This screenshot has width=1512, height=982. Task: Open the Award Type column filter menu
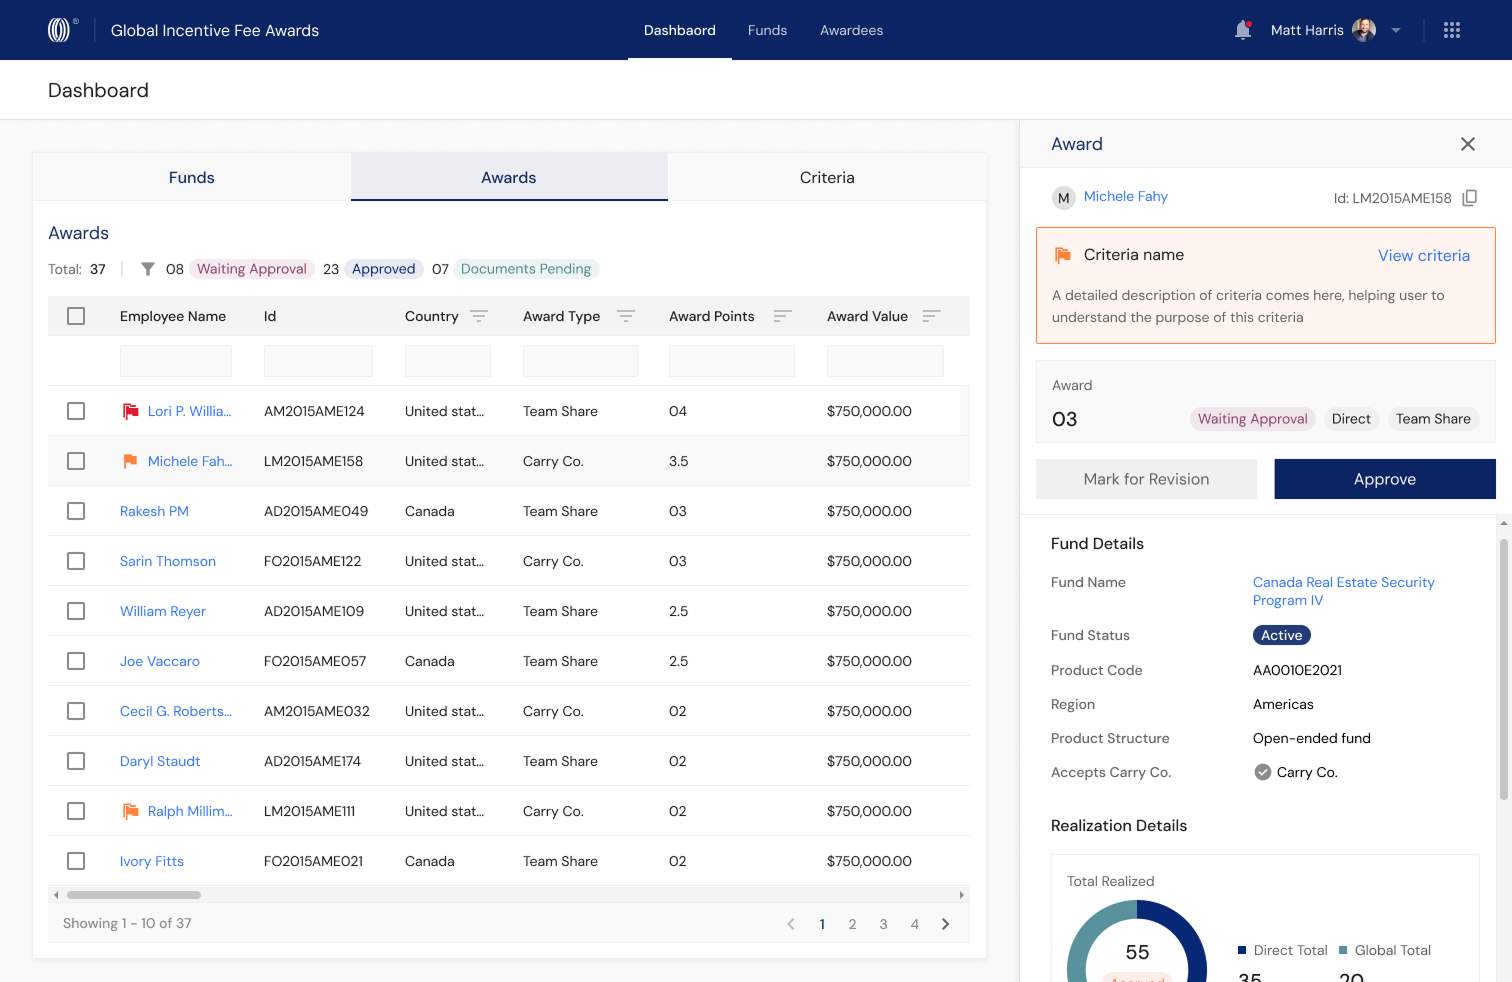pyautogui.click(x=626, y=316)
